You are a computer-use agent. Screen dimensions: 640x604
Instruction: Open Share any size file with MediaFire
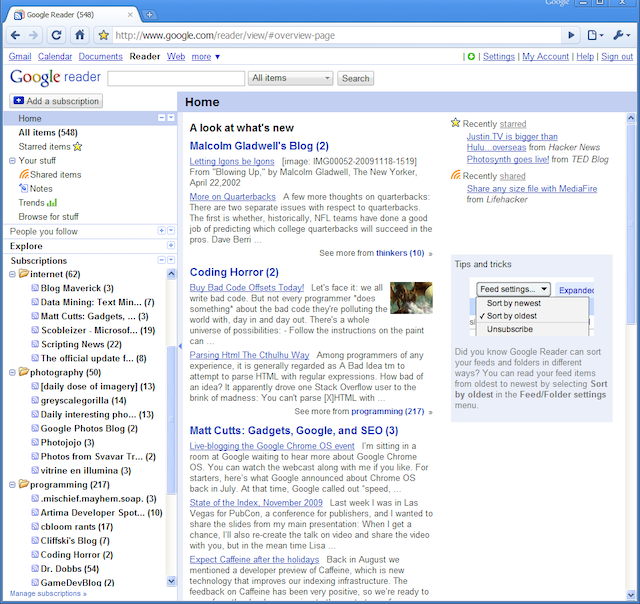click(x=532, y=189)
